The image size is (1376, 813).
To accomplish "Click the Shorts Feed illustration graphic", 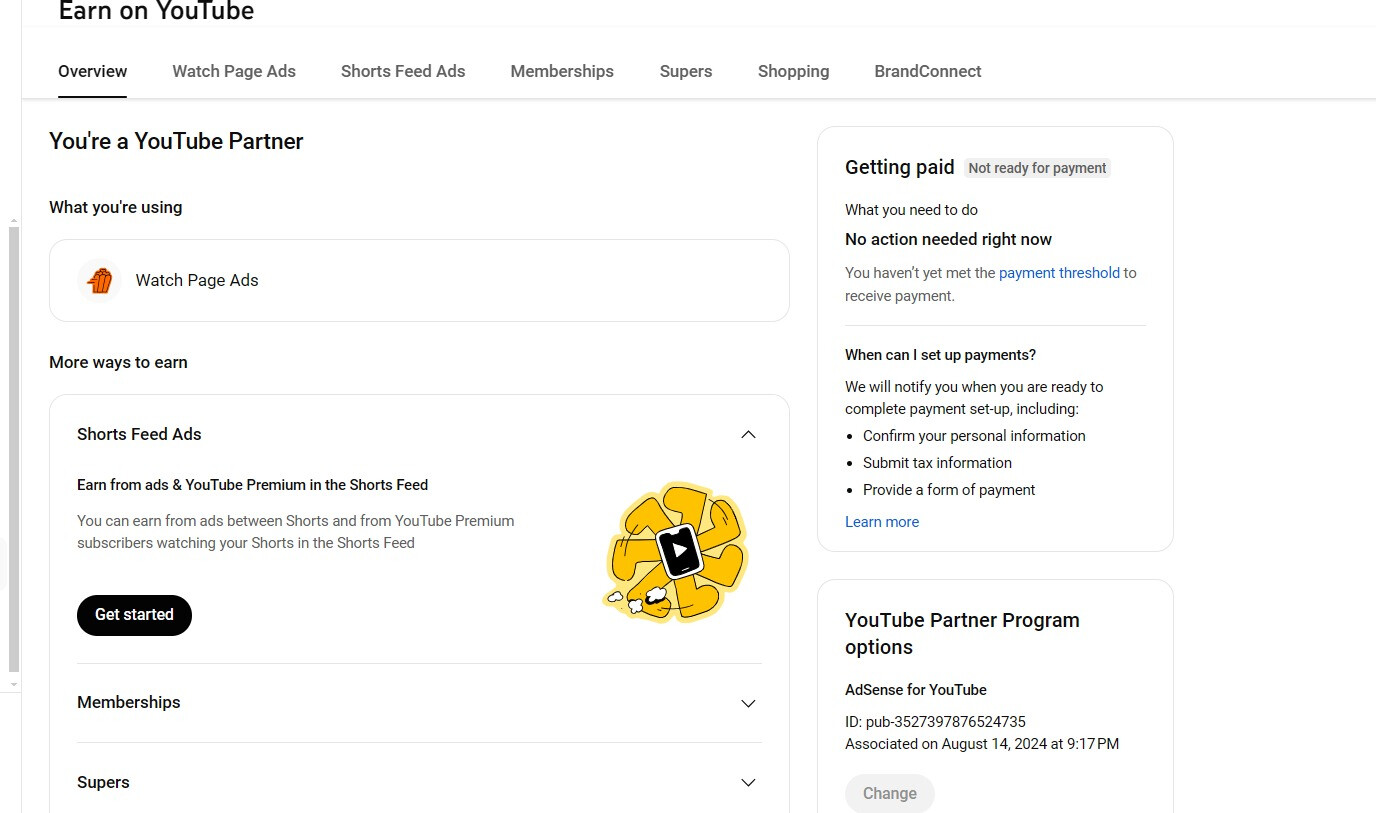I will [x=677, y=551].
